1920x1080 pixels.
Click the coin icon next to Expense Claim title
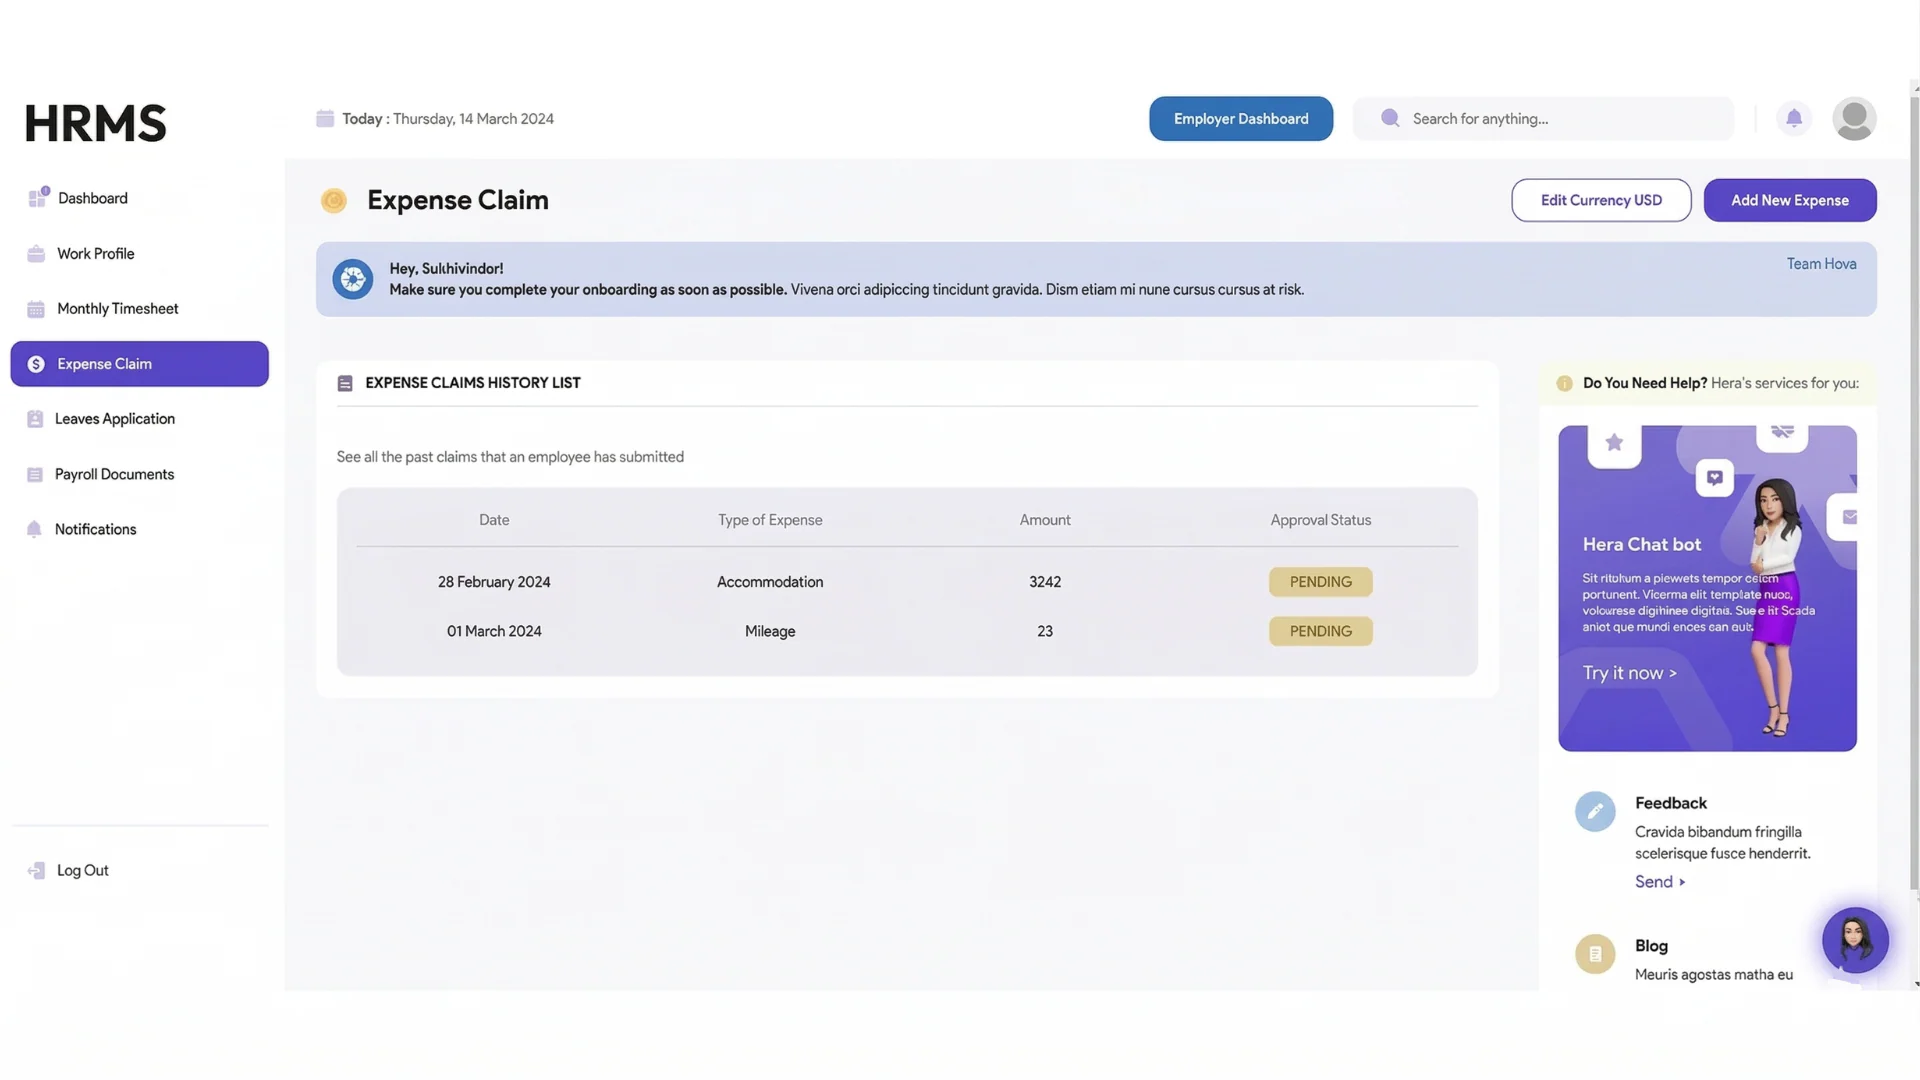[333, 201]
